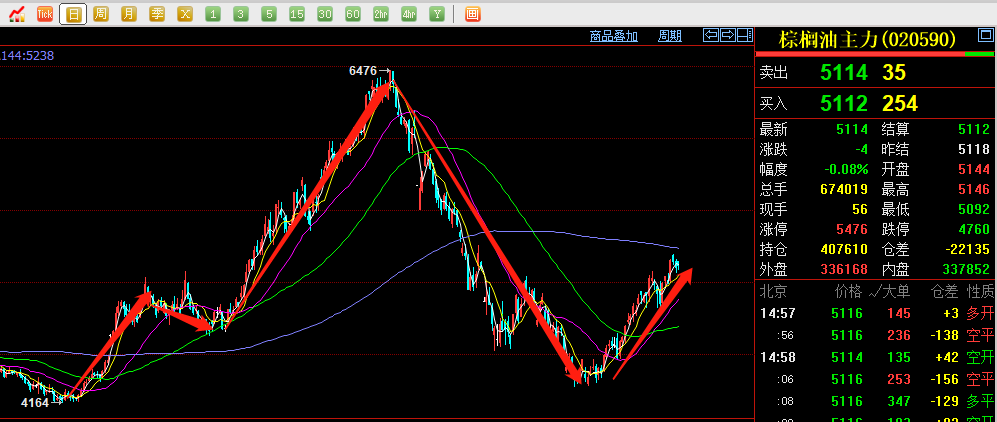Select the weekly (周) K-line period

101,13
